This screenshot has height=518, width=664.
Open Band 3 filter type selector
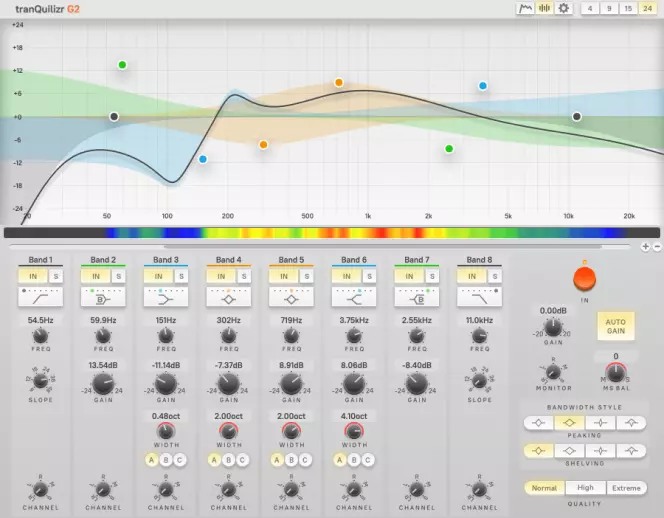(166, 296)
